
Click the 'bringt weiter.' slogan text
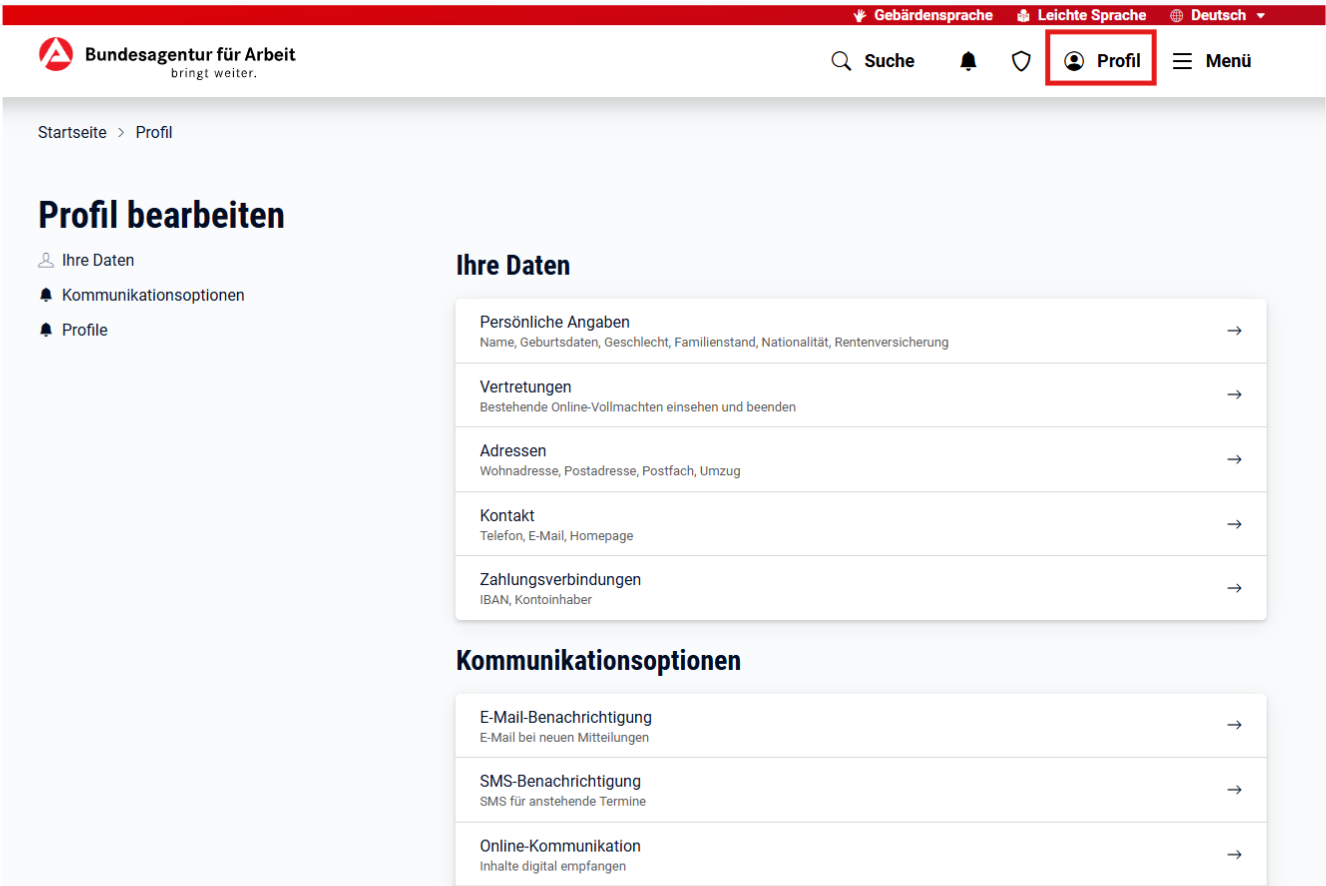point(213,73)
